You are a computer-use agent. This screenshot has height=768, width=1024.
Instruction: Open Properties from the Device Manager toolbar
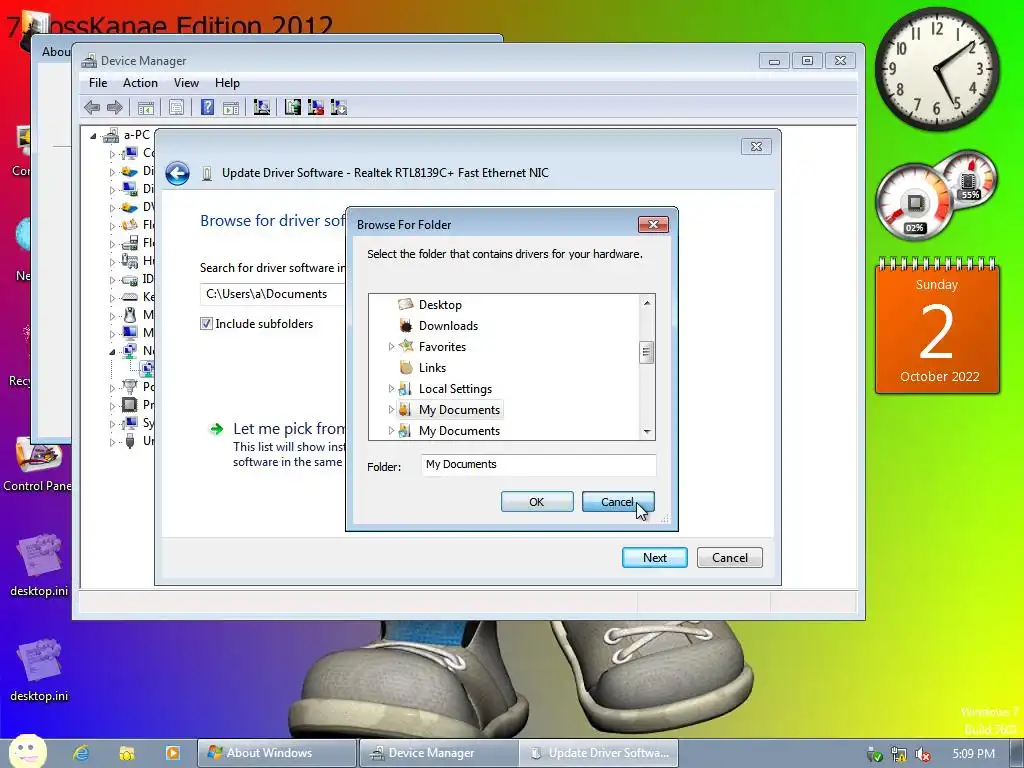[x=176, y=107]
